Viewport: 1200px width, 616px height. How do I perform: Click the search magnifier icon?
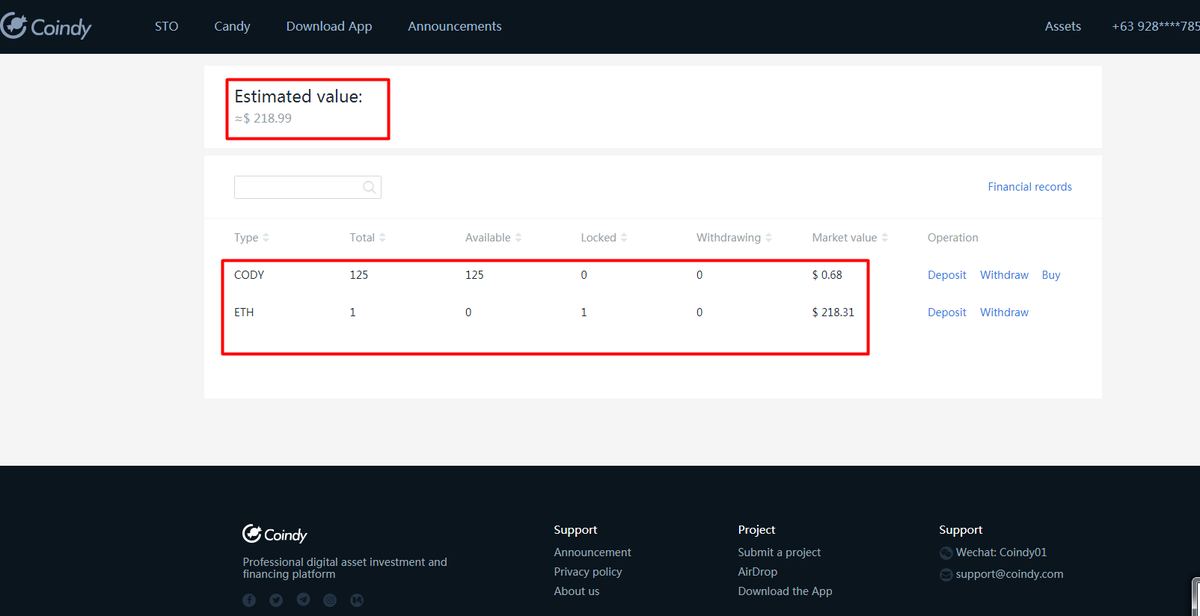click(369, 187)
